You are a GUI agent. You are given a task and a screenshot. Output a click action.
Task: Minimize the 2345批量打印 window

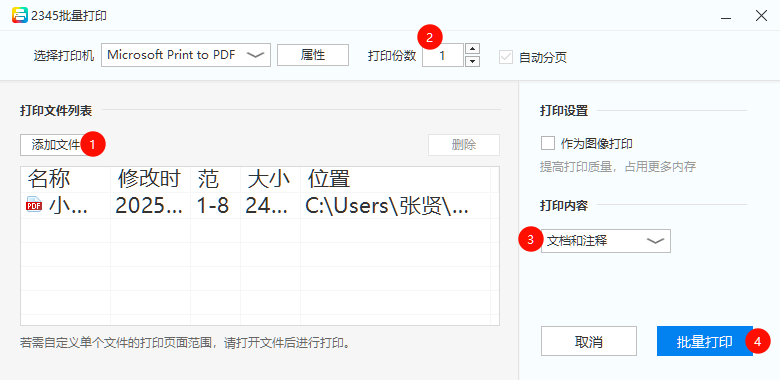[x=726, y=16]
